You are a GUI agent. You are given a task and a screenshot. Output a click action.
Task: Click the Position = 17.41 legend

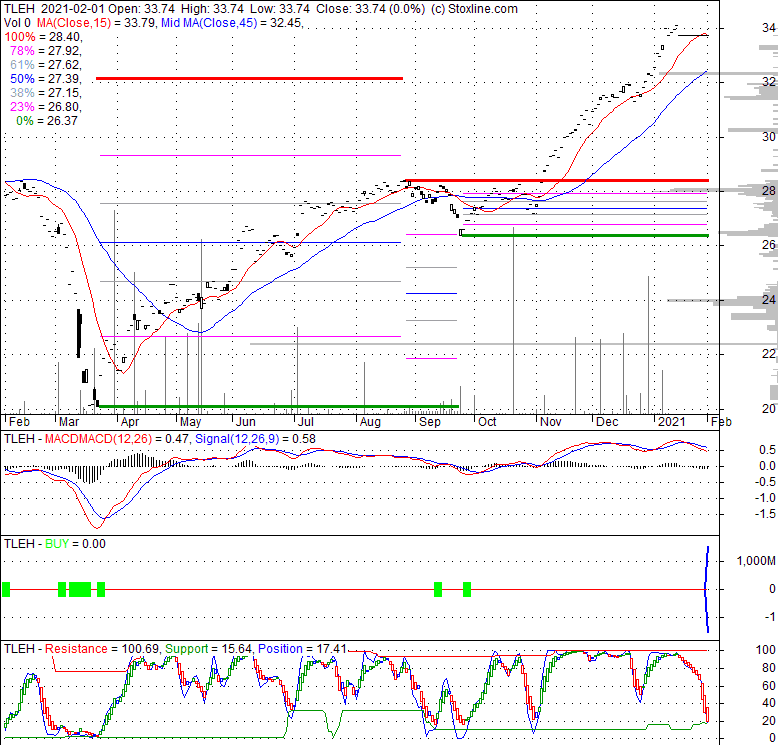coord(302,649)
